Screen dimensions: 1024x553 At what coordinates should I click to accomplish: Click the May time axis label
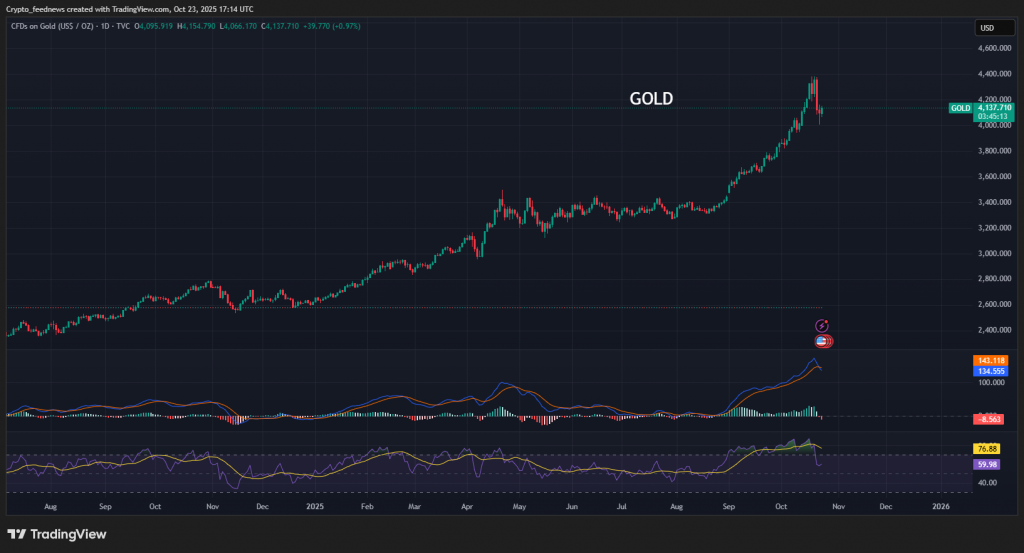tap(519, 507)
